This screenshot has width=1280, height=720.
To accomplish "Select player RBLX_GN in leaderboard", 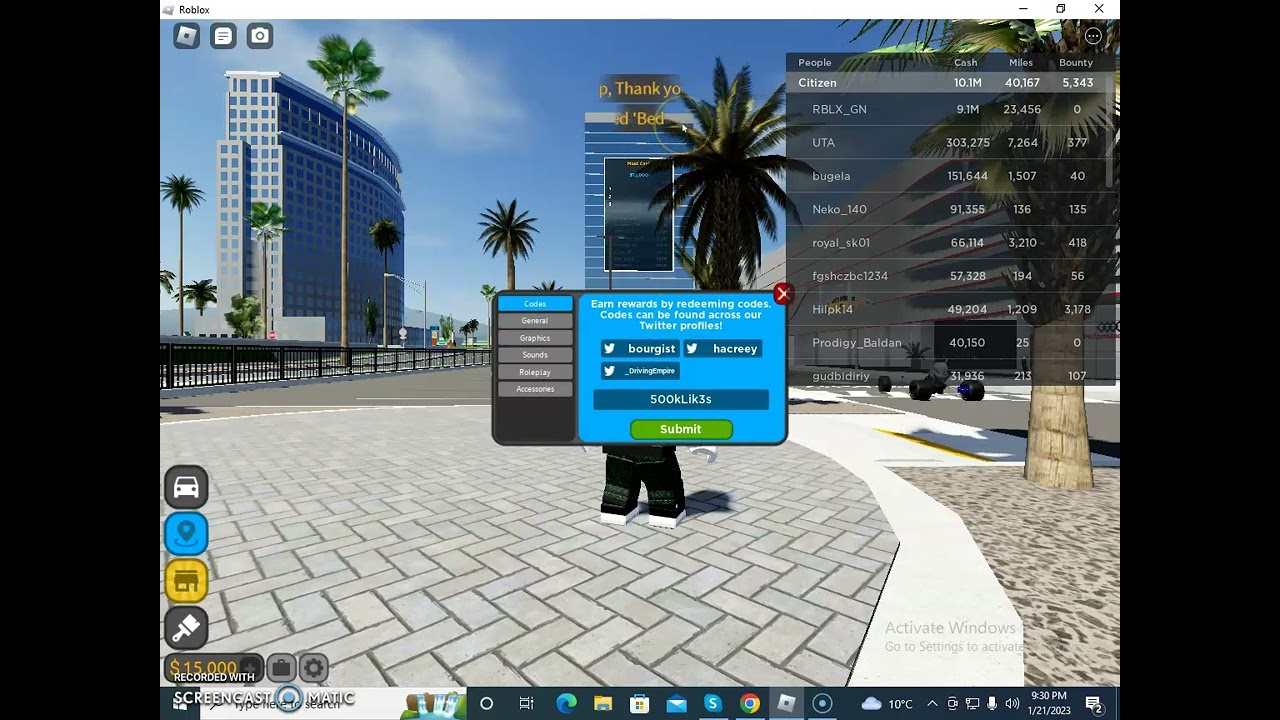I will tap(948, 109).
